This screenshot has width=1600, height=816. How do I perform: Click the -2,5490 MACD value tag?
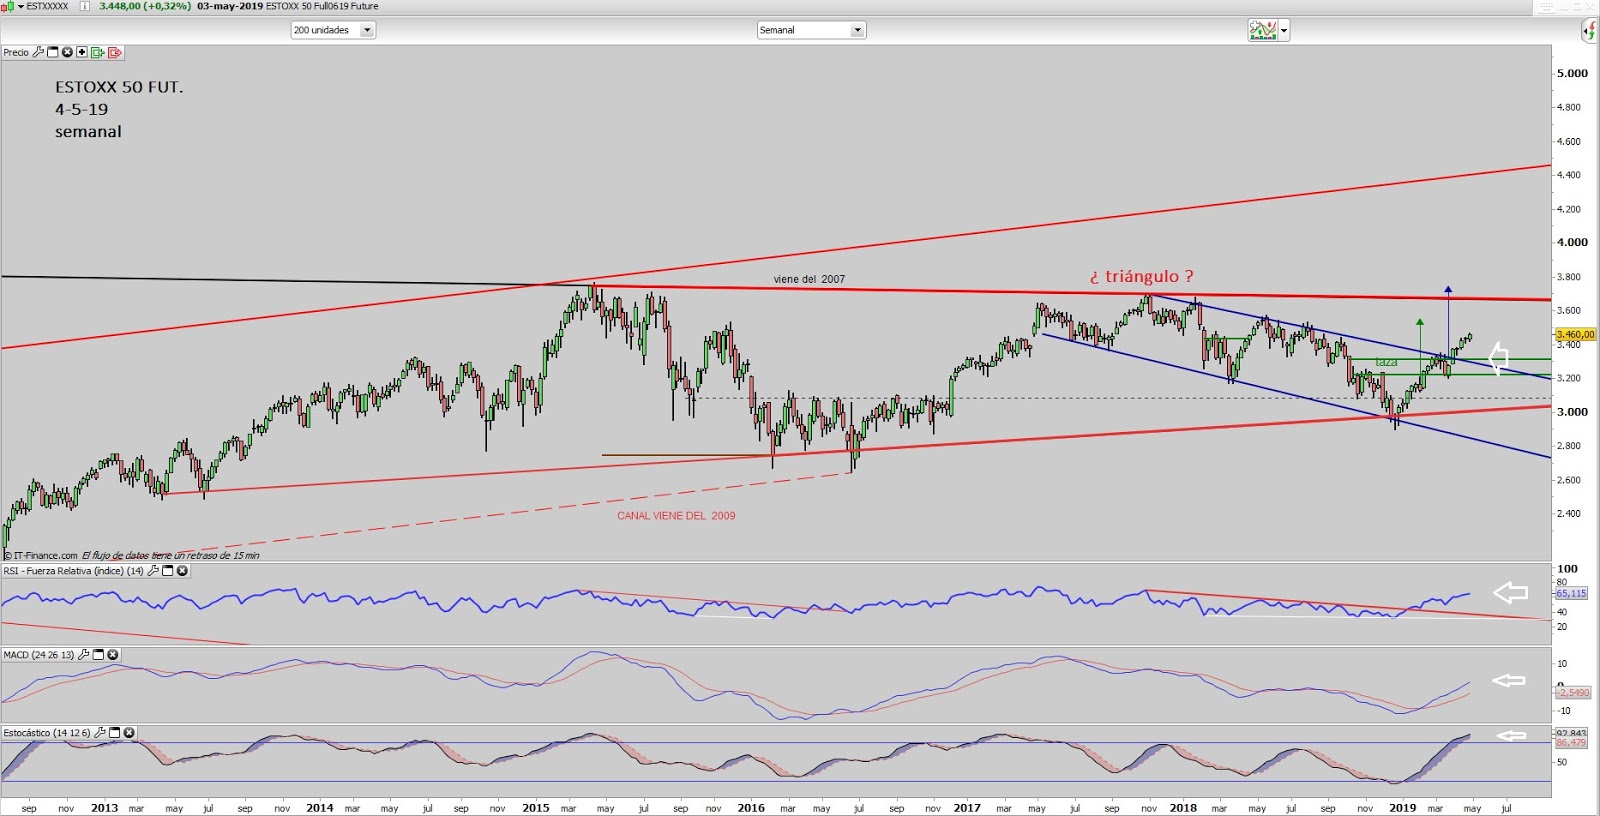click(x=1573, y=692)
